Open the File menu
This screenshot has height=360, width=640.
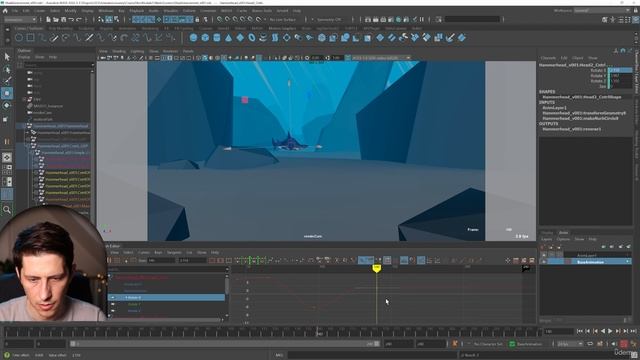(x=15, y=11)
